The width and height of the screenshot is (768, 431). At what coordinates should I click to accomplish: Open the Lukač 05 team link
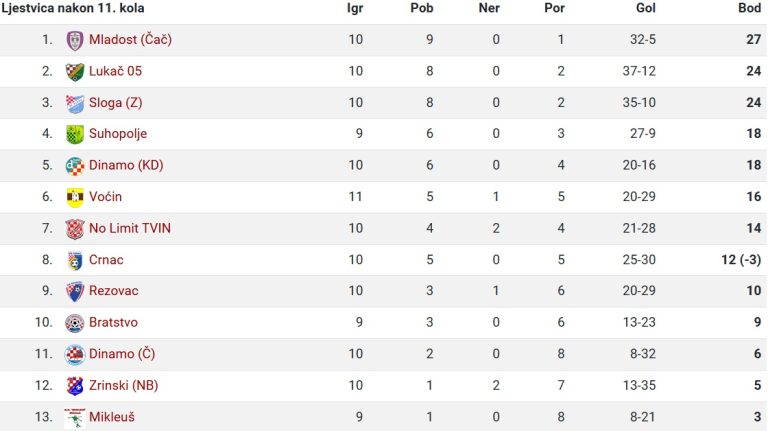[115, 71]
